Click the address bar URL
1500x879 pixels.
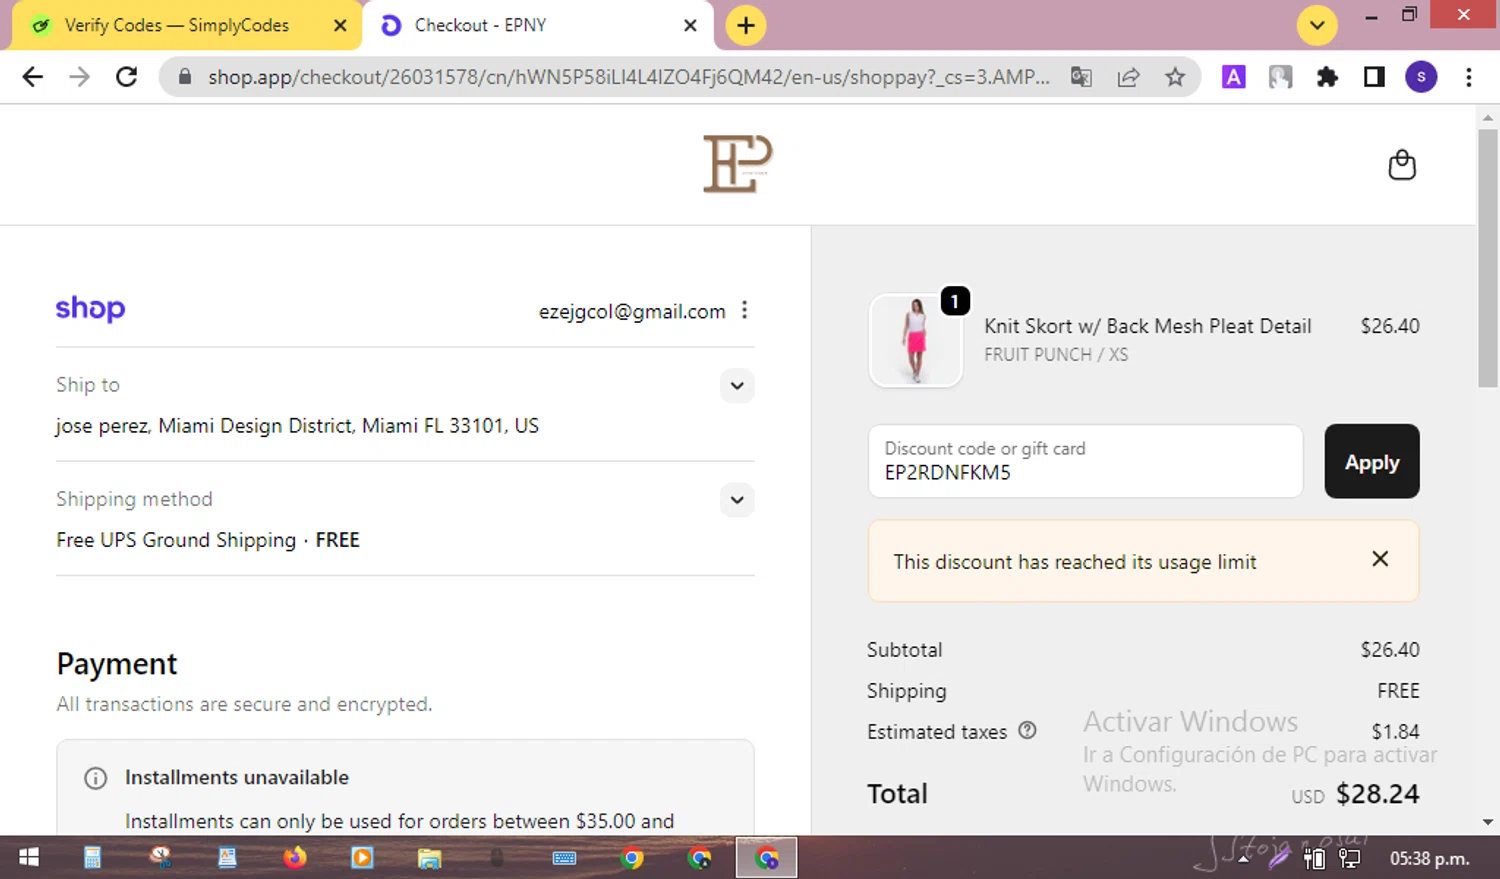(629, 77)
